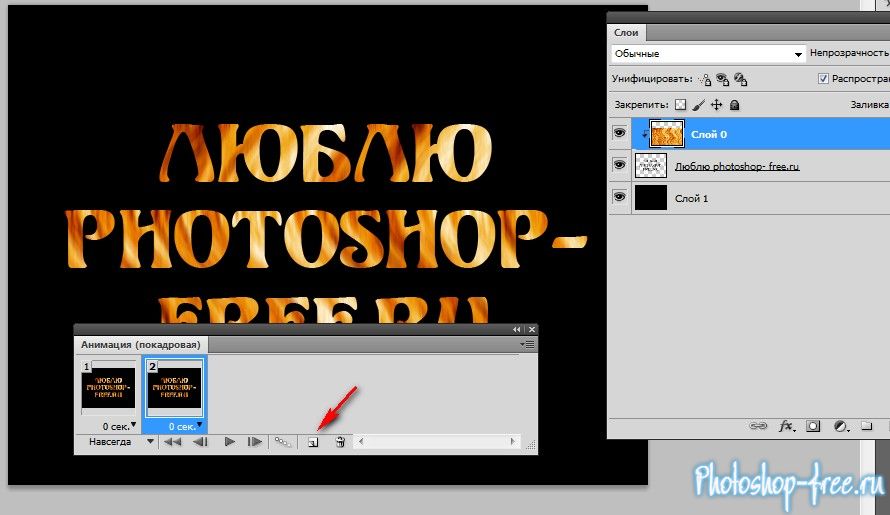Select animation frame 1 thumbnail

(x=108, y=387)
